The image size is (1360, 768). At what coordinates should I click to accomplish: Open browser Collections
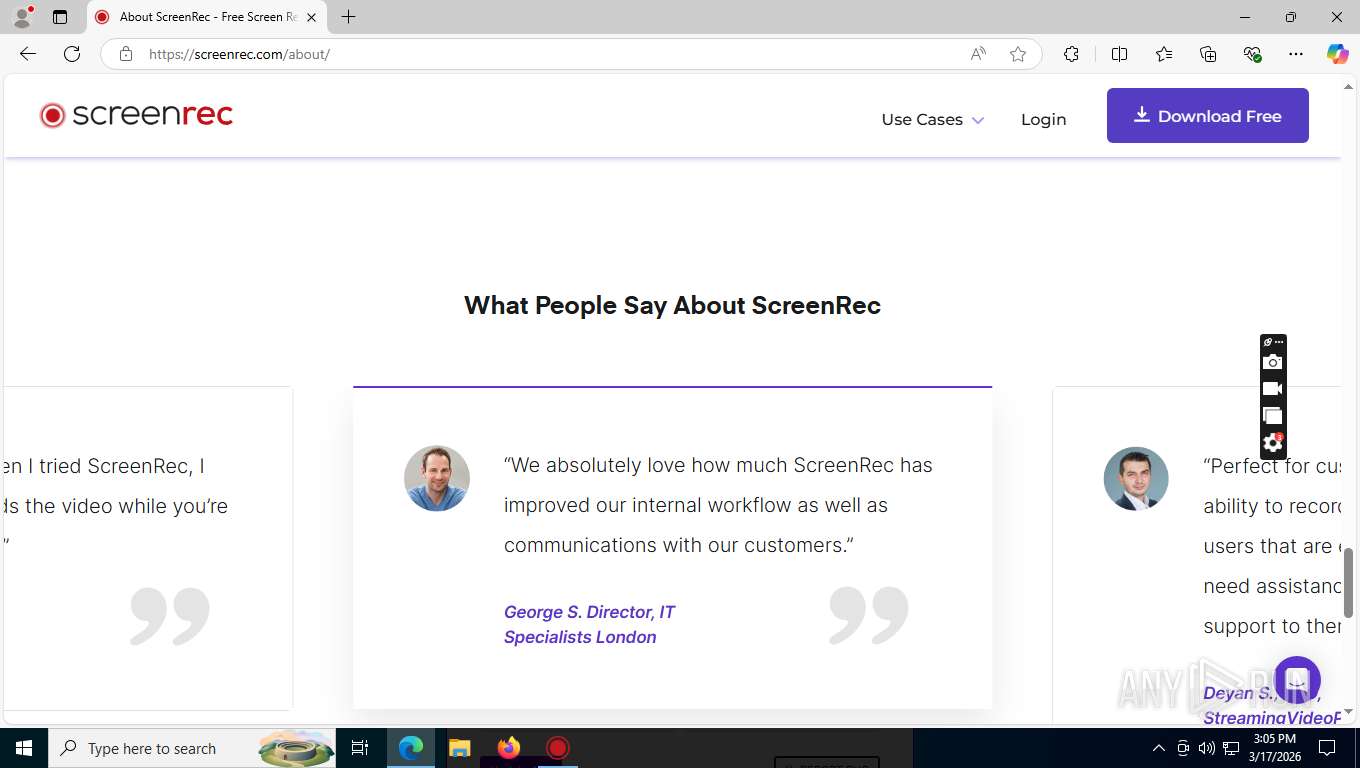1208,54
